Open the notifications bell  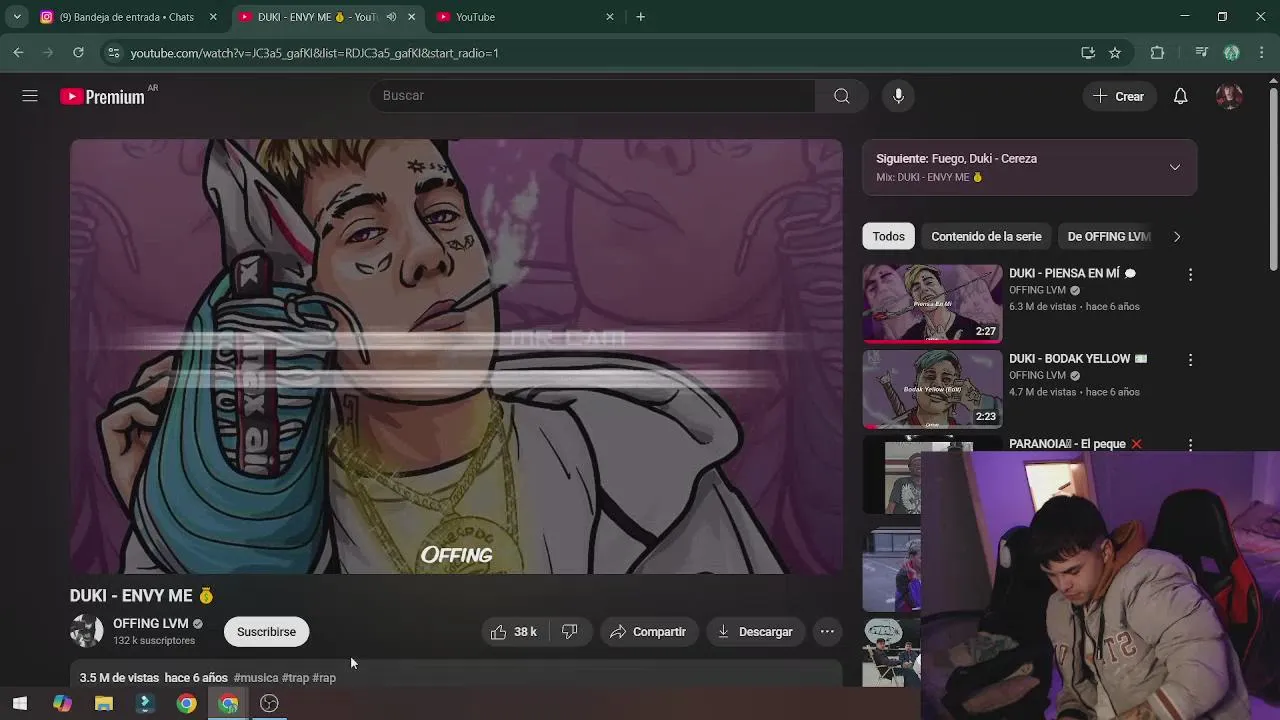pos(1180,96)
